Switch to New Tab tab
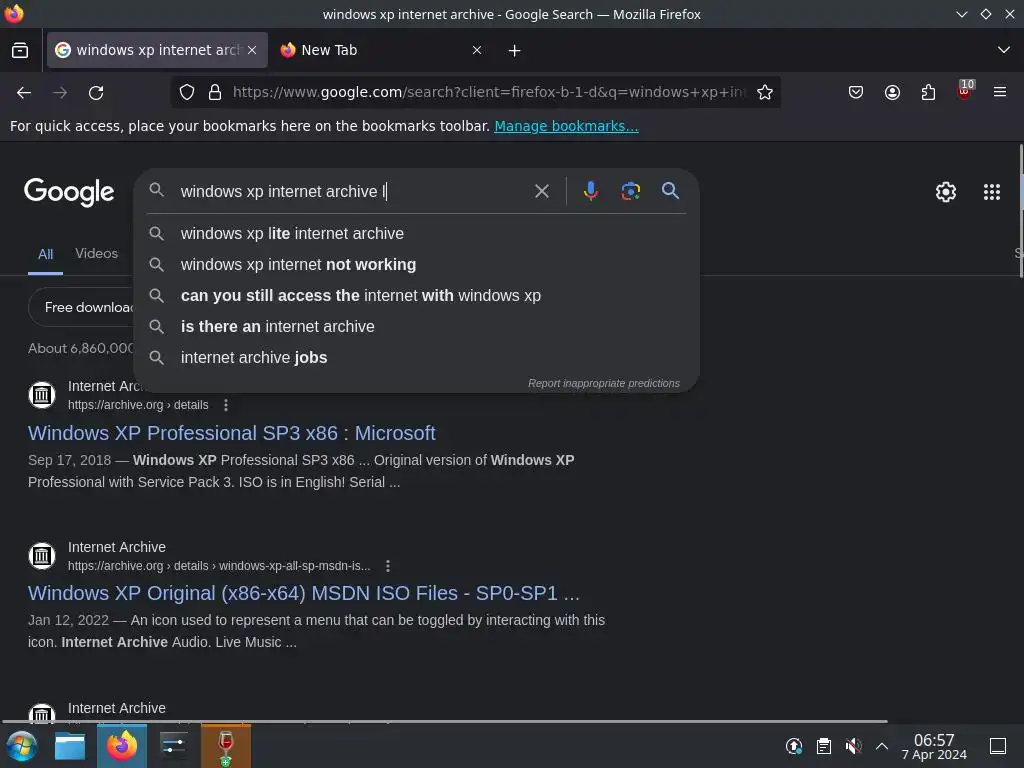 [x=381, y=50]
